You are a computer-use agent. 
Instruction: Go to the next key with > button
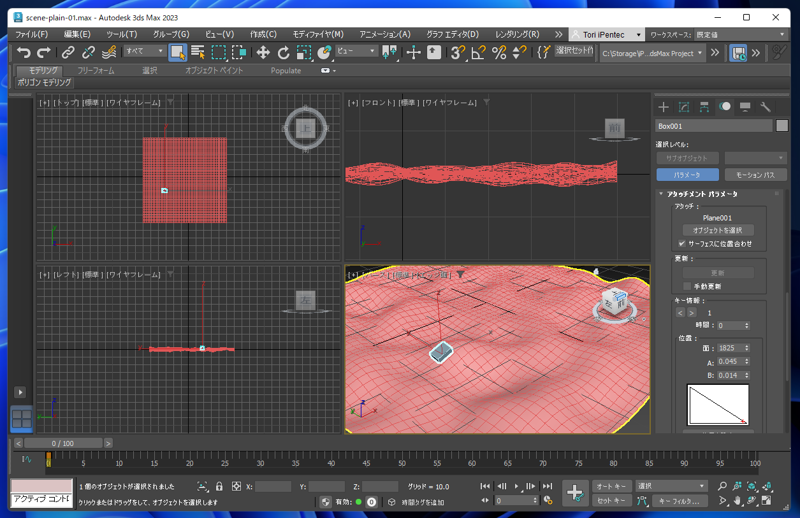[x=691, y=312]
